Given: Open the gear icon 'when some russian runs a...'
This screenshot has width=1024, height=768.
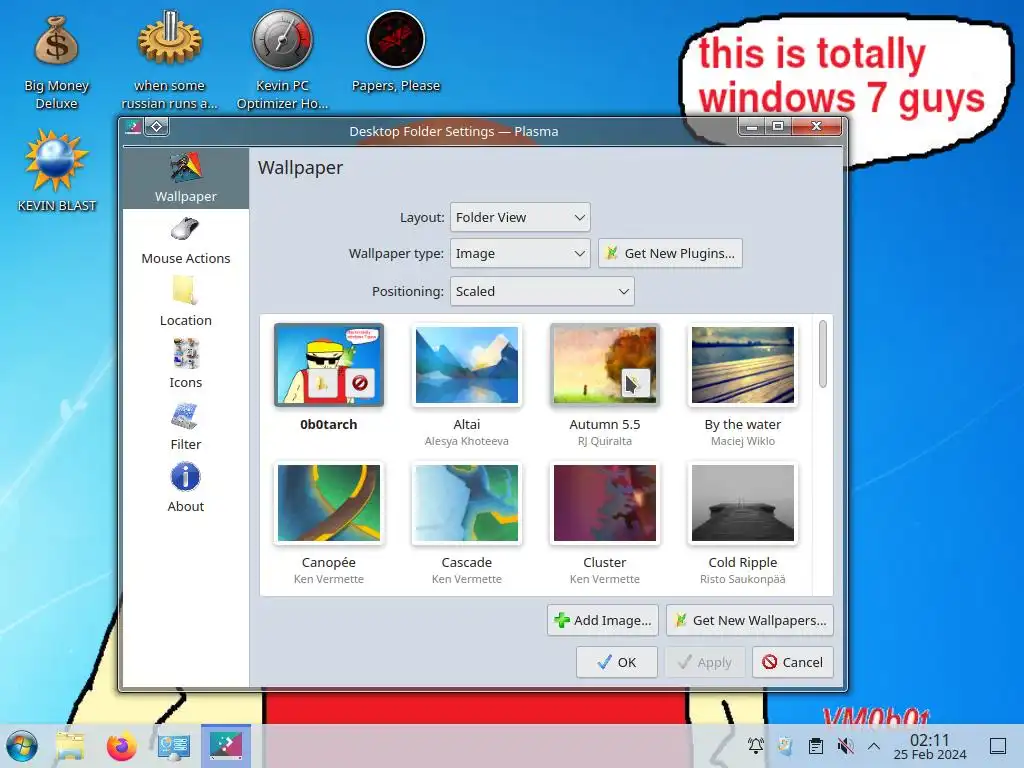Looking at the screenshot, I should (169, 60).
